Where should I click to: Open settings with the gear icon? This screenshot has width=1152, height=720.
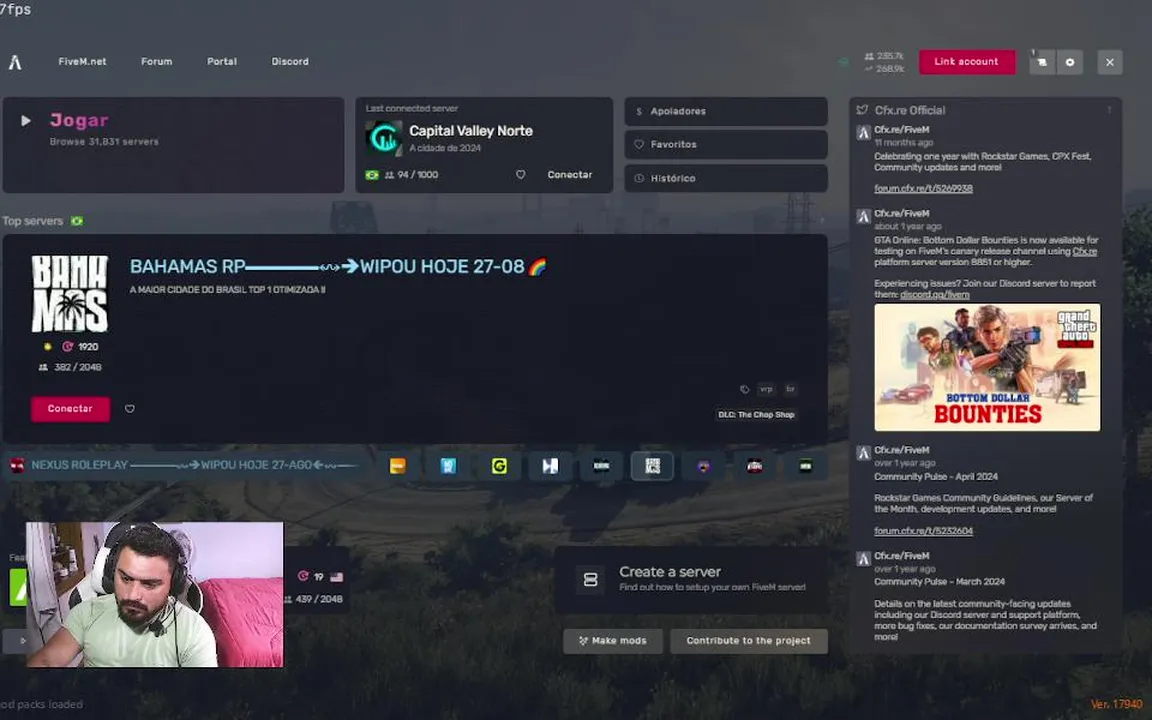click(x=1070, y=62)
